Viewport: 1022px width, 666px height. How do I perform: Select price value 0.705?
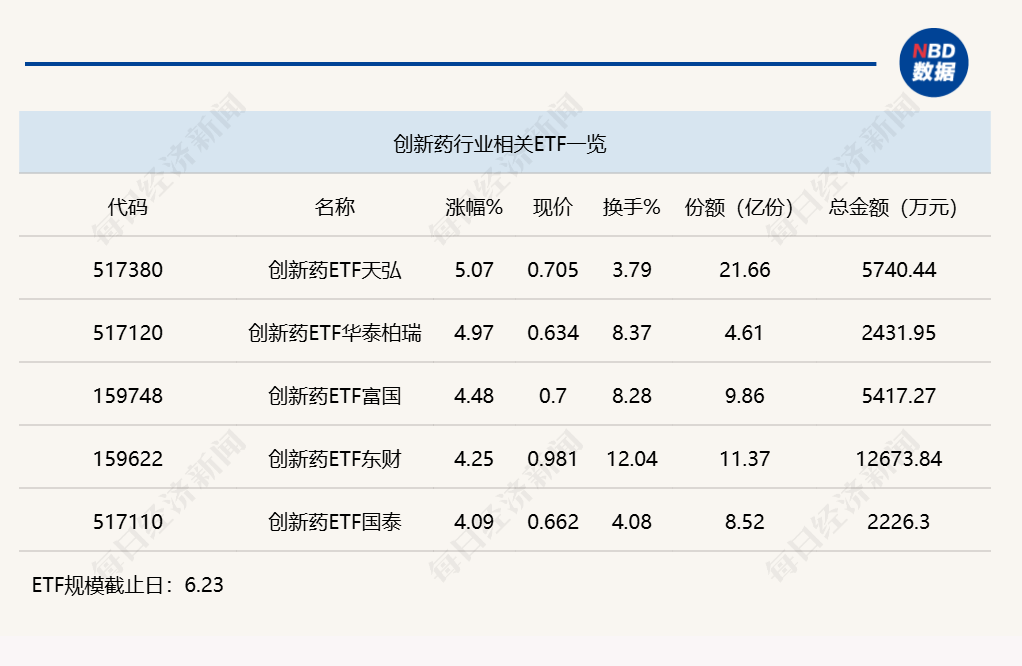pyautogui.click(x=553, y=270)
